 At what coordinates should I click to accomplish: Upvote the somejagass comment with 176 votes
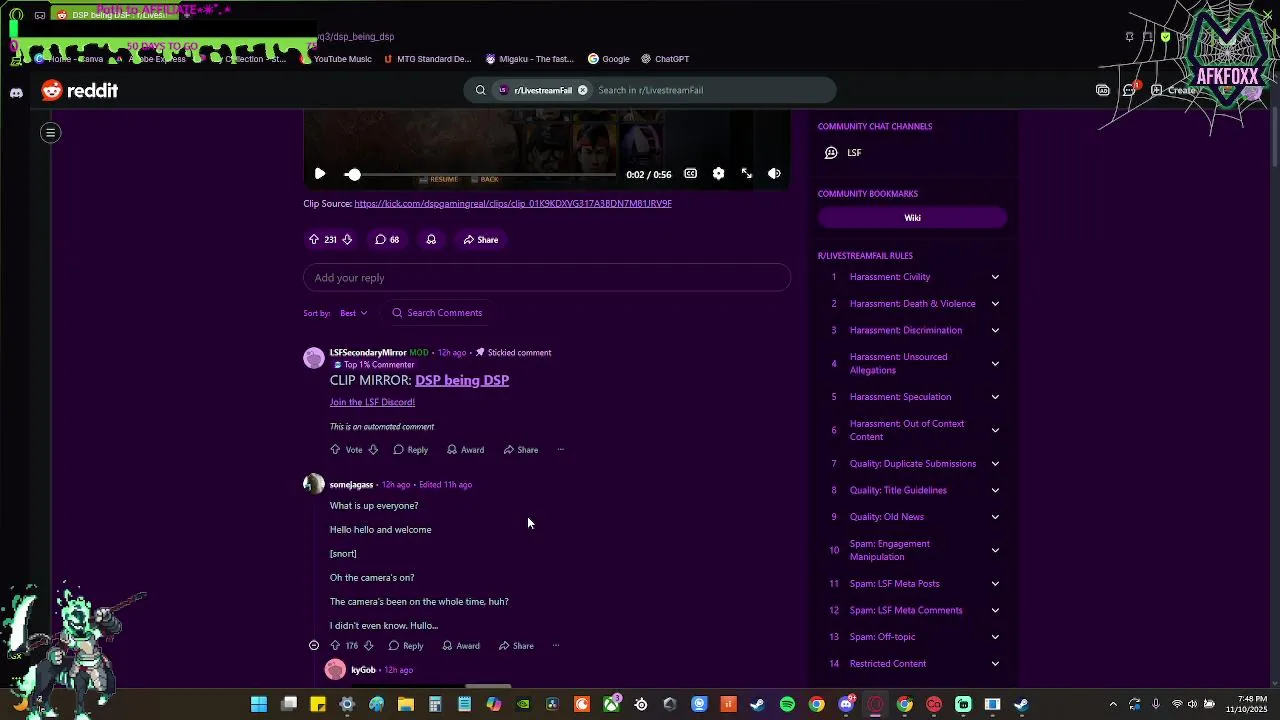(335, 646)
